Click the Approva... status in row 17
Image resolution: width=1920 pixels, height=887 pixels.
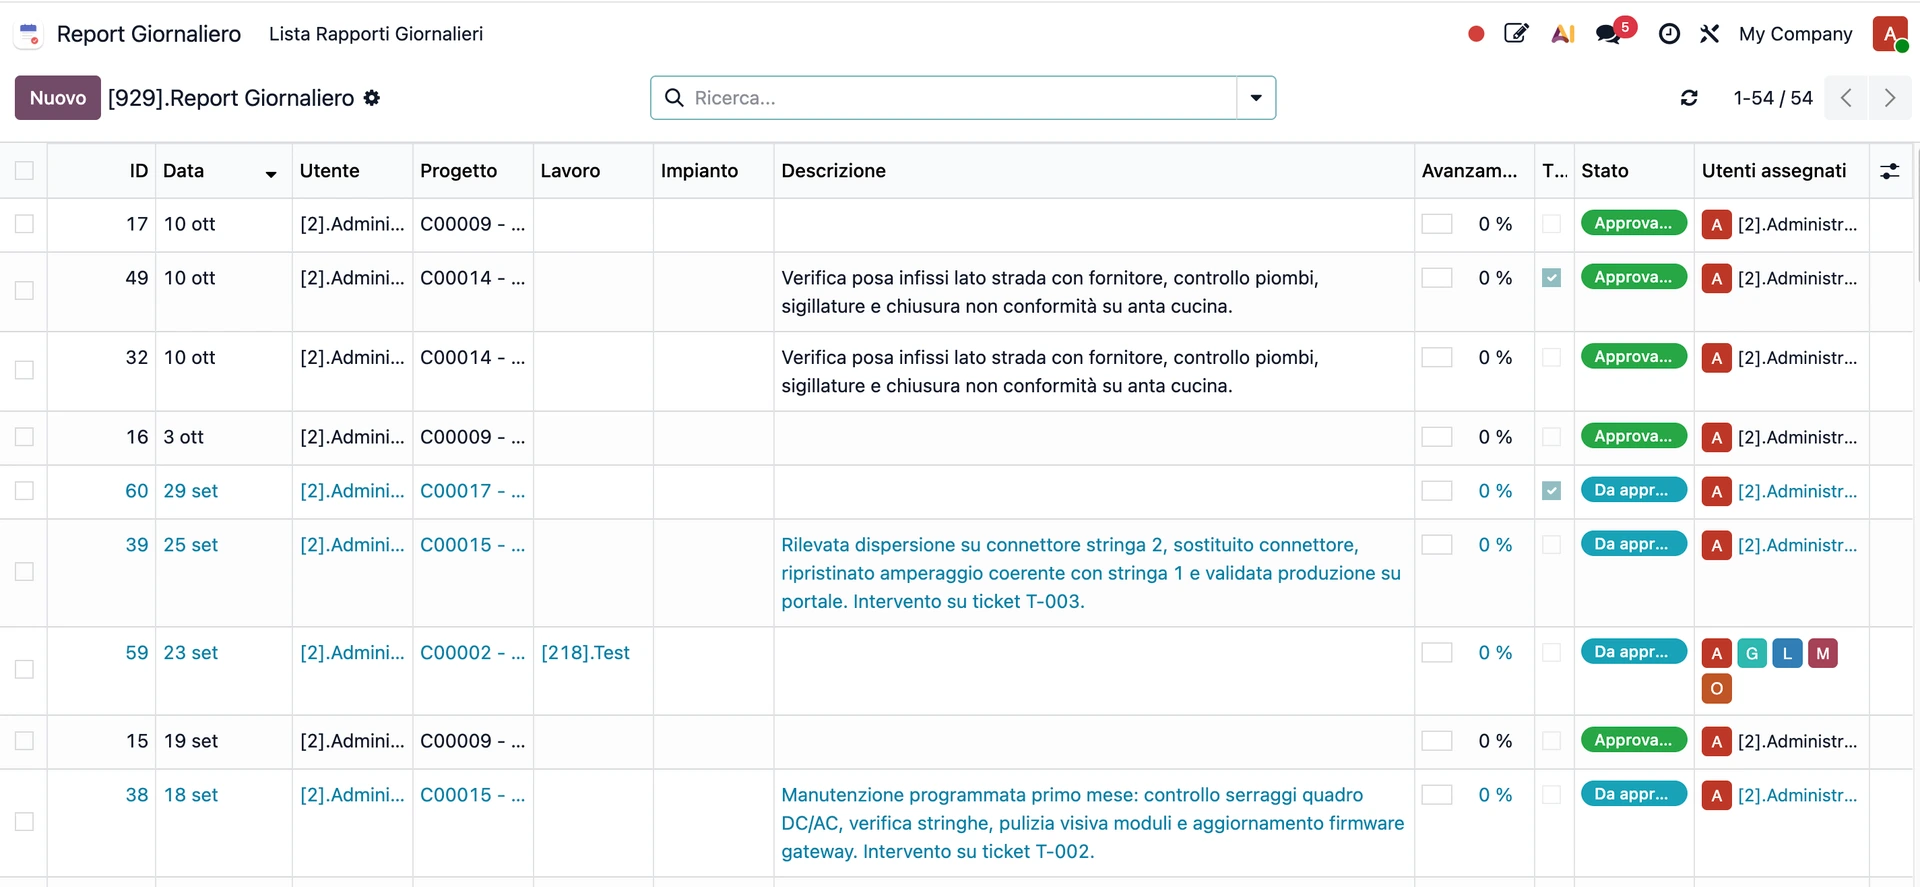pos(1634,223)
